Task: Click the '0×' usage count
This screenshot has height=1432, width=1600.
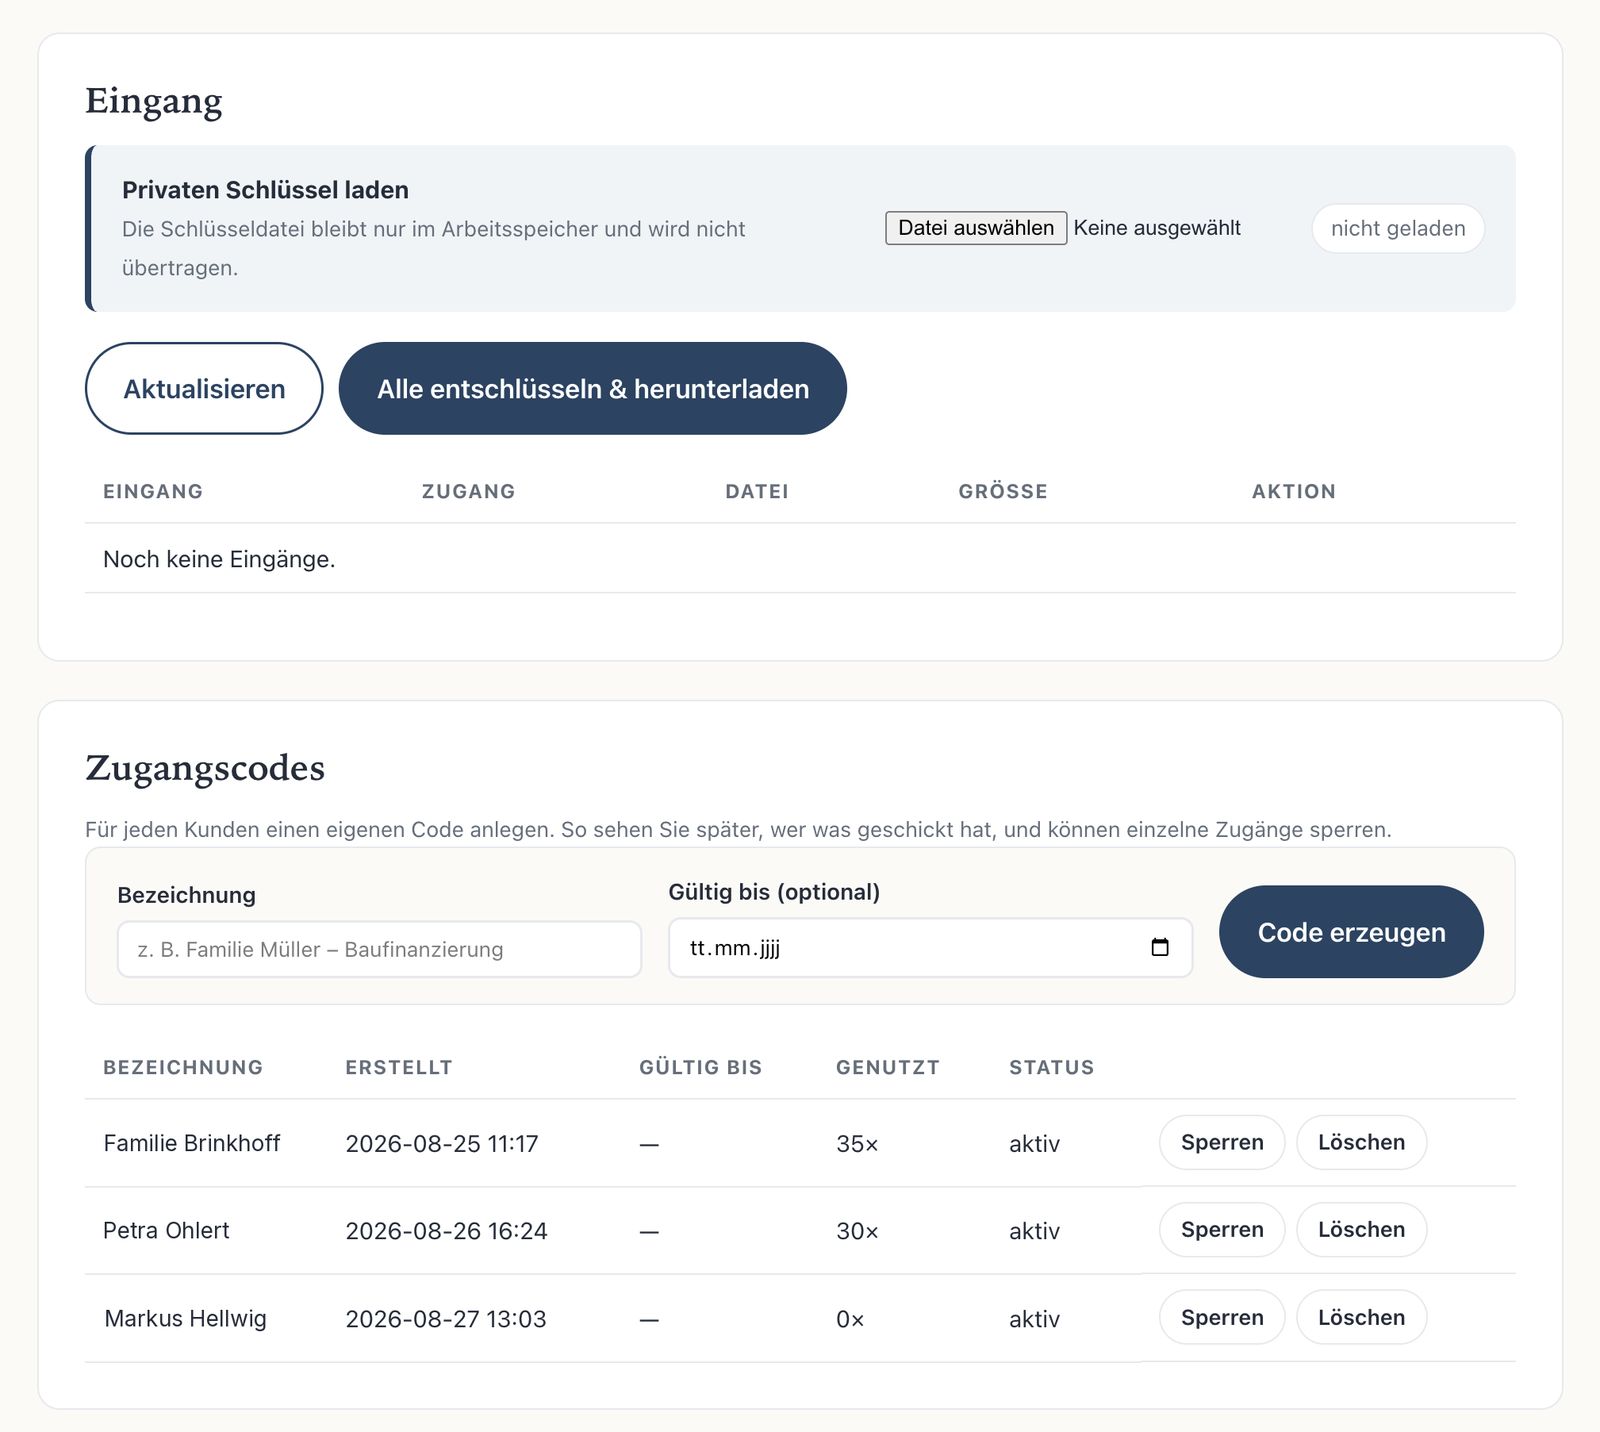Action: 850,1318
